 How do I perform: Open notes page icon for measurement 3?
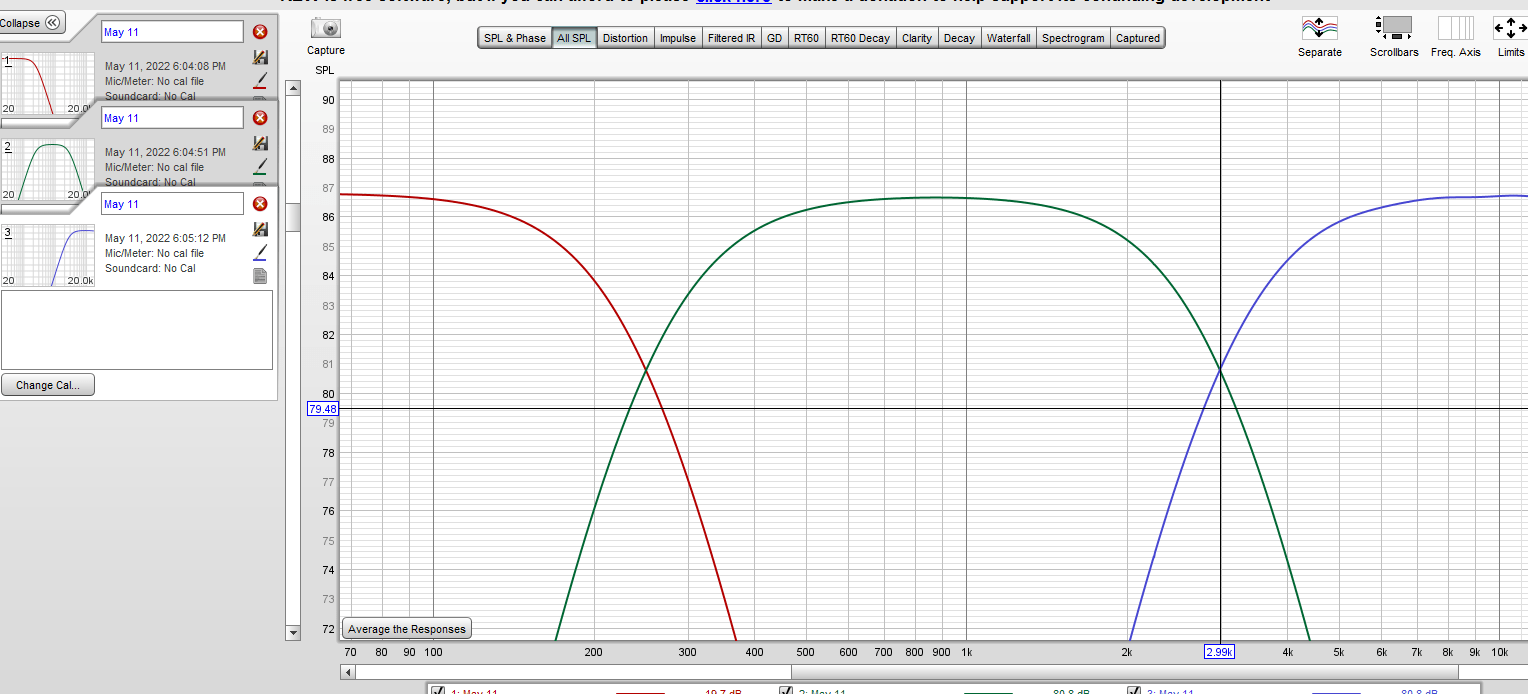[261, 275]
